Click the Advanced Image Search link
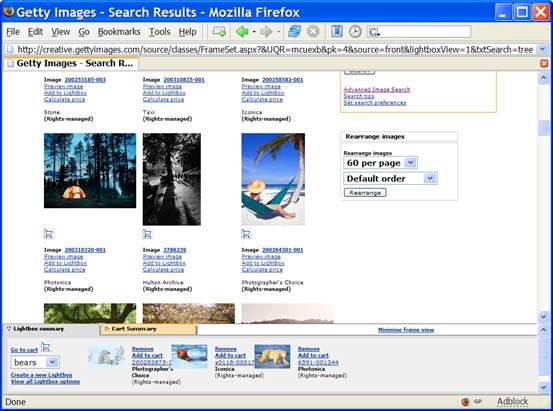Viewport: 553px width, 411px height. [x=377, y=89]
